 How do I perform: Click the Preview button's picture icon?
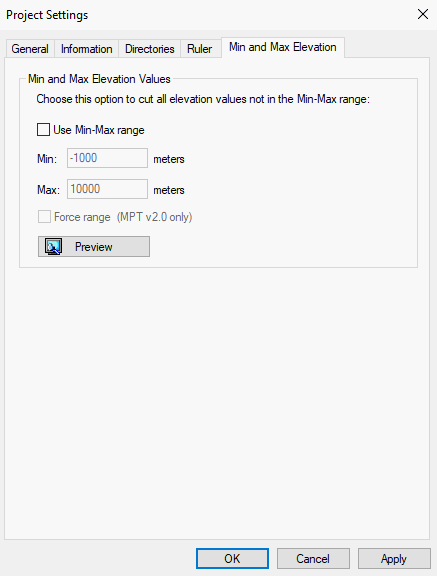[54, 246]
